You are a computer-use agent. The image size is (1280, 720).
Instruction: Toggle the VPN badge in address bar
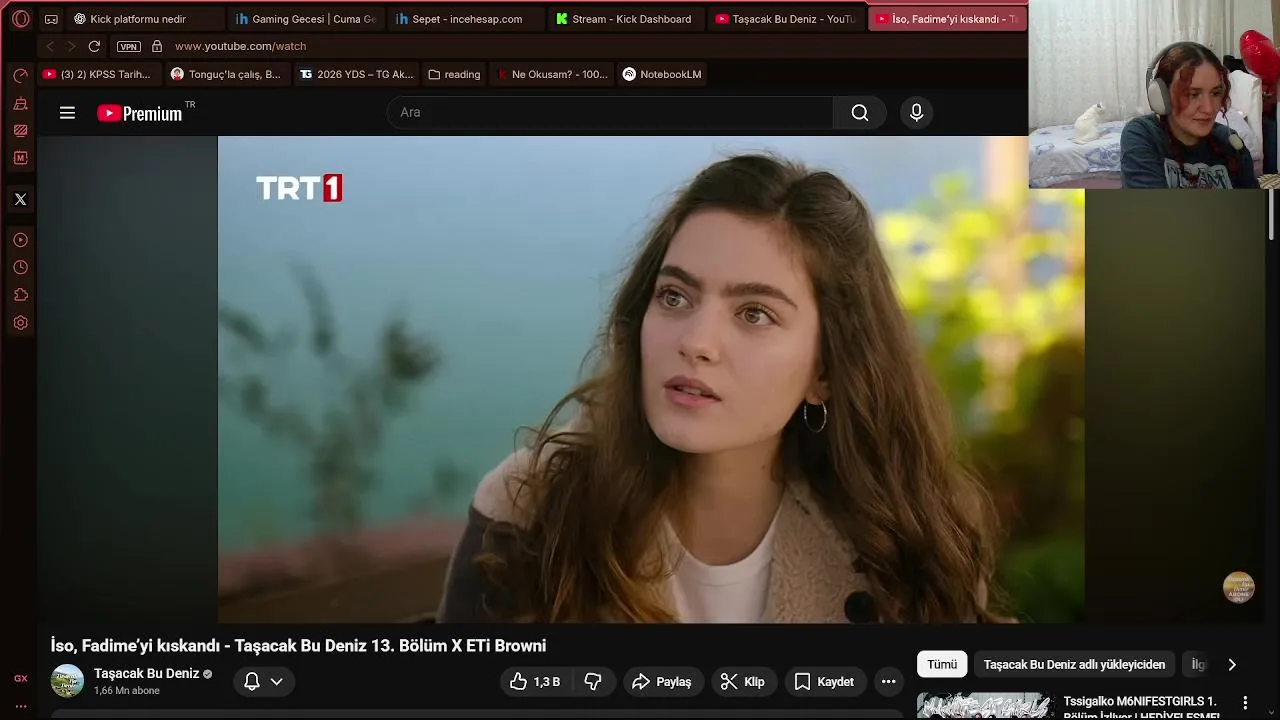[128, 46]
